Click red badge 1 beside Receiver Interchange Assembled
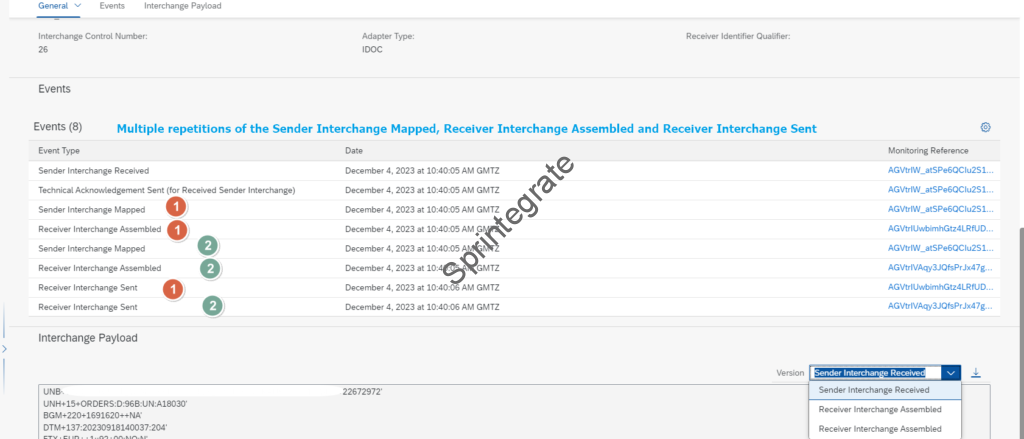This screenshot has width=1024, height=439. 176,230
